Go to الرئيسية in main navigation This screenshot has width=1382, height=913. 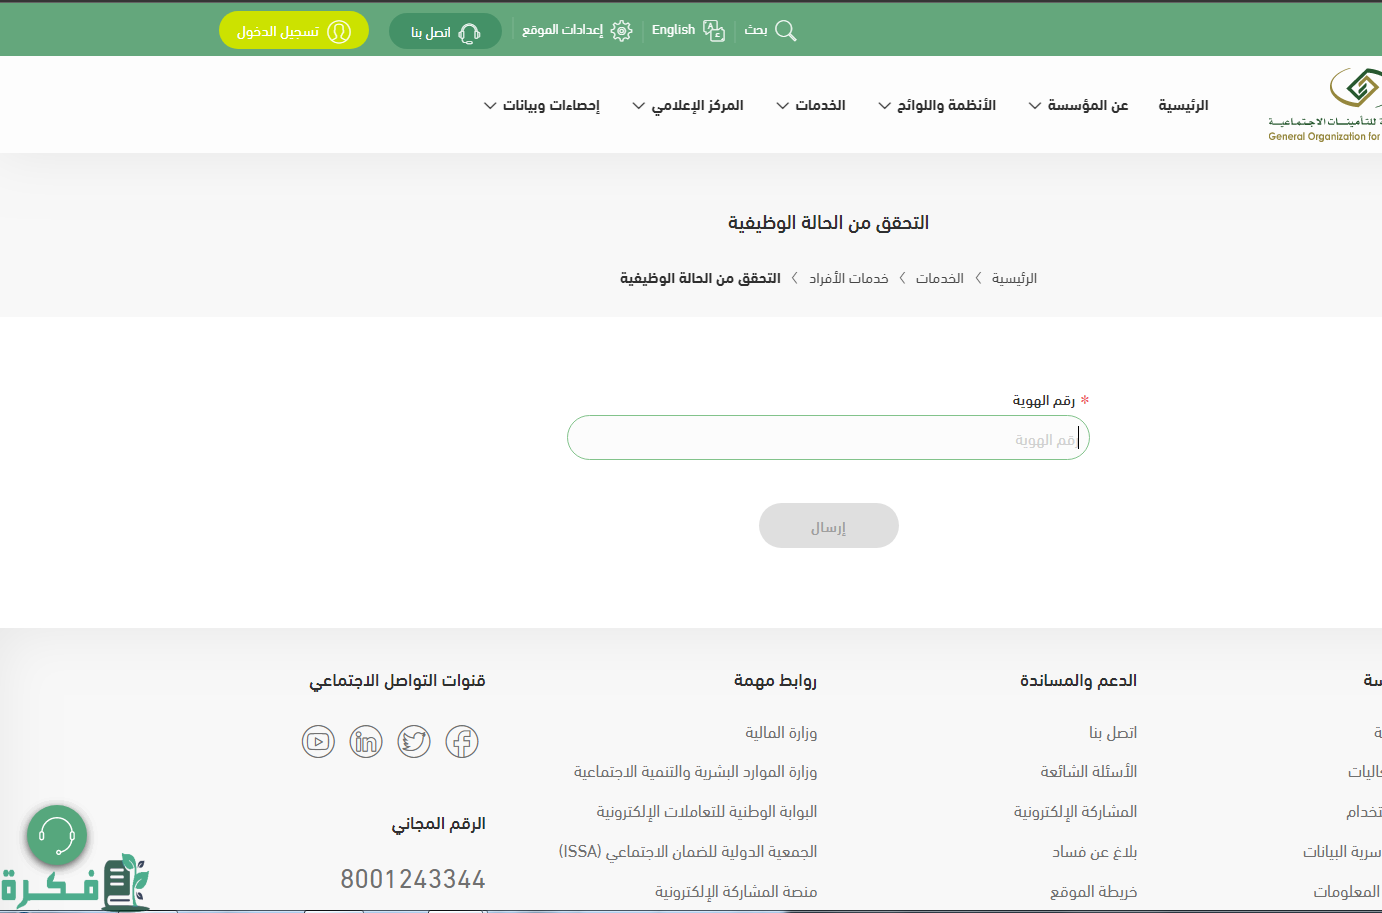(1183, 106)
